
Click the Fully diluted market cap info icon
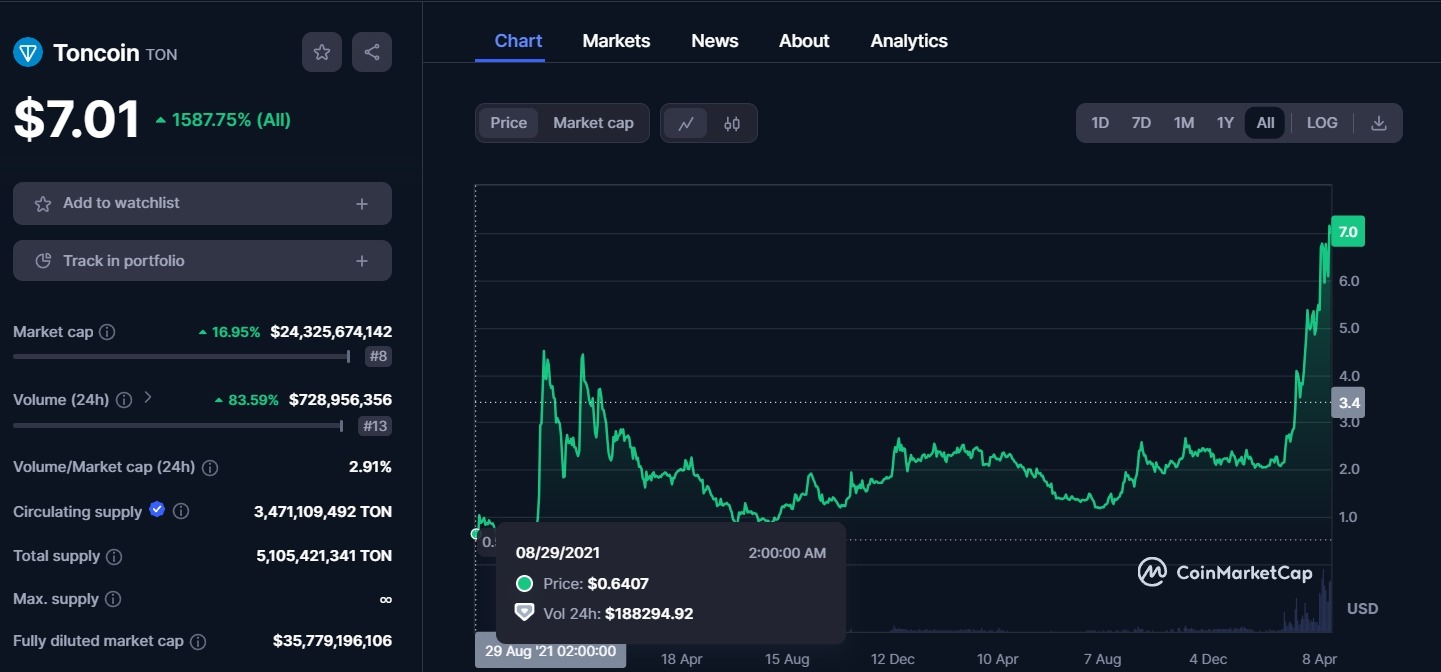click(198, 641)
